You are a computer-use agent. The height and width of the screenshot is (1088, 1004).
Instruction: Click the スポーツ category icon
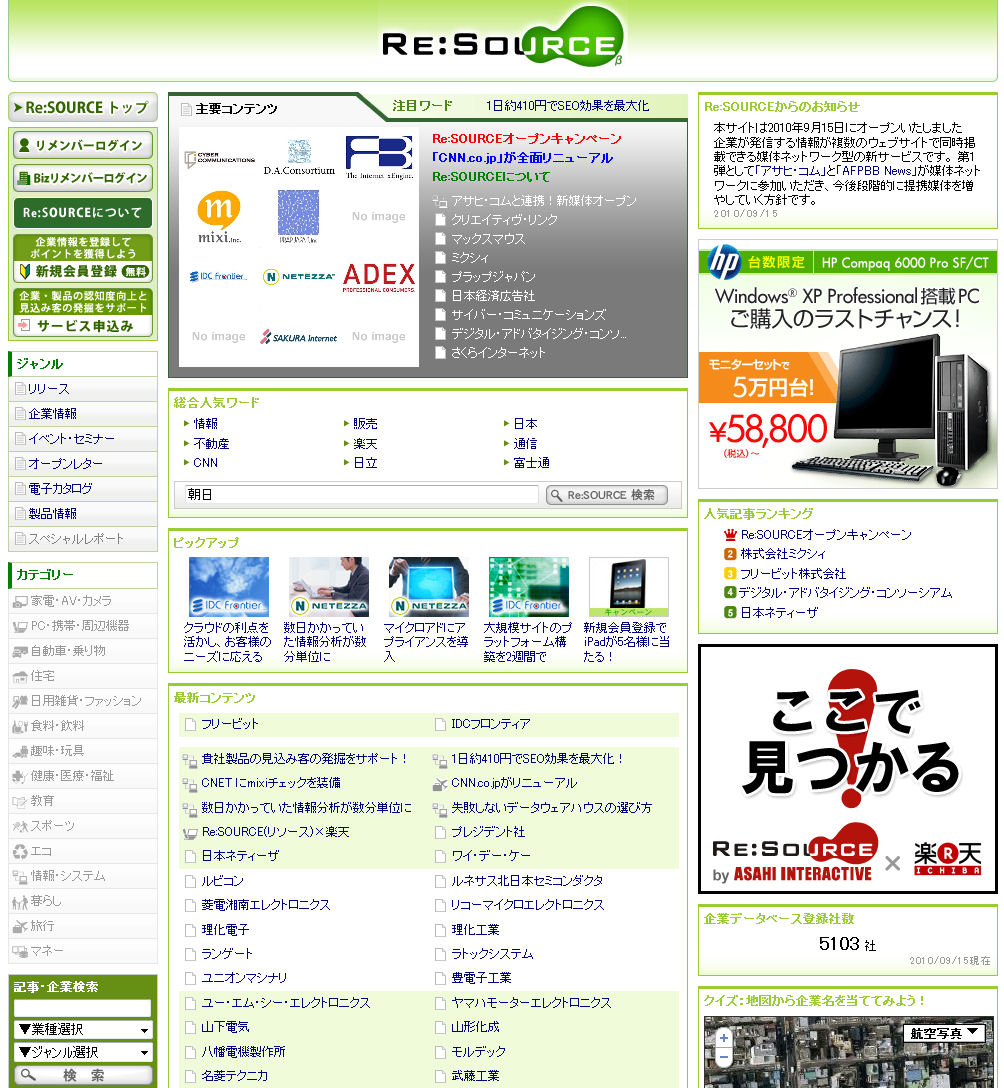pos(20,826)
